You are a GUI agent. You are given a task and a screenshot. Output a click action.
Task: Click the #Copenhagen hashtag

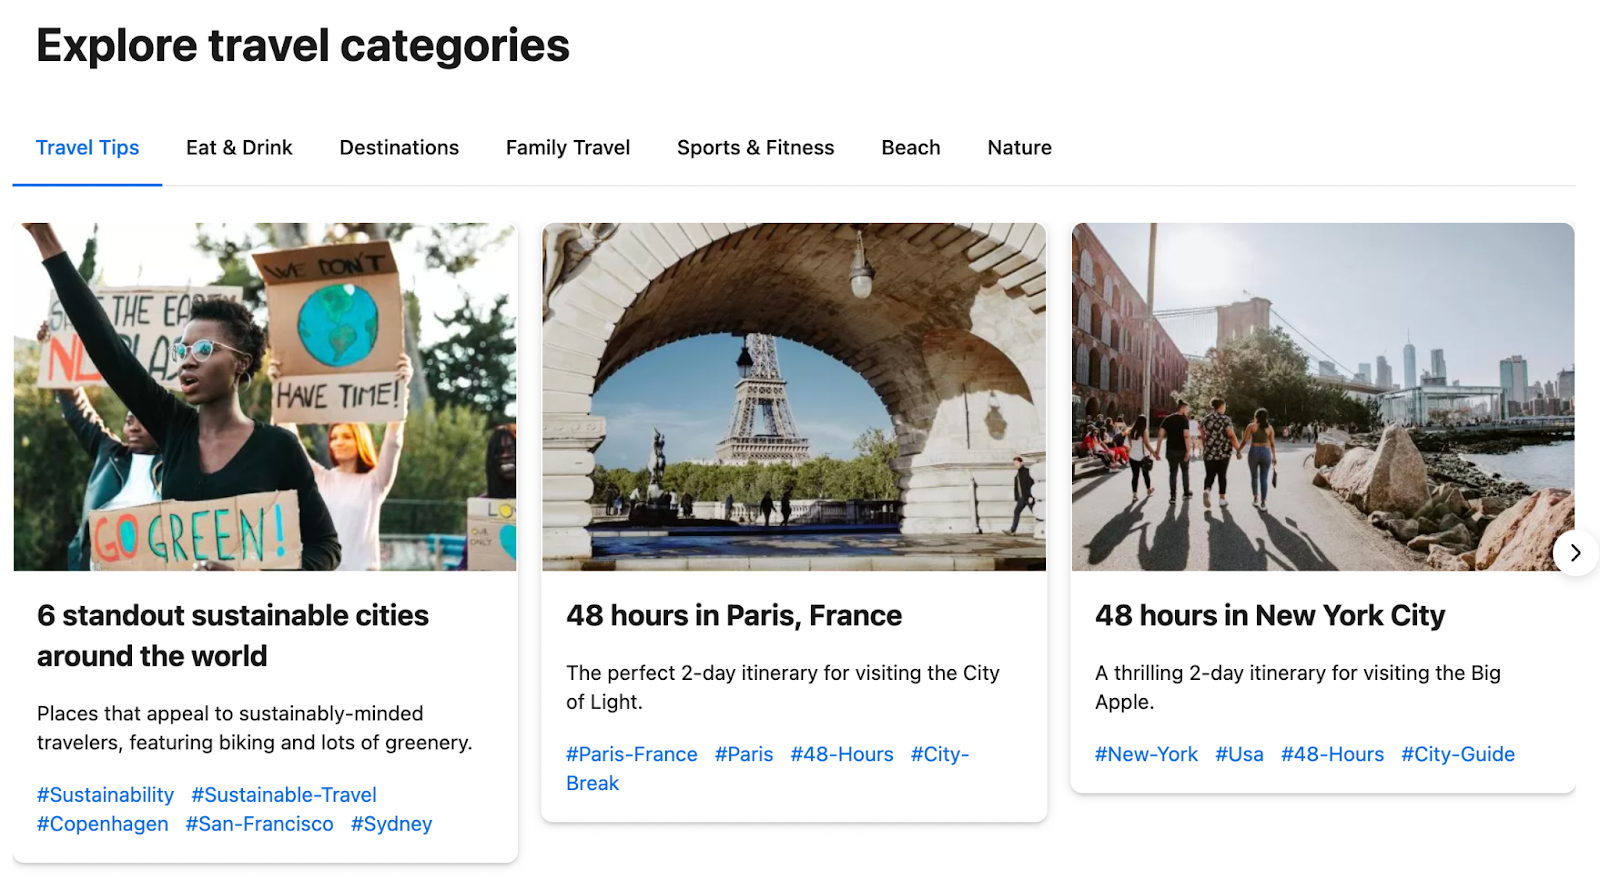102,823
